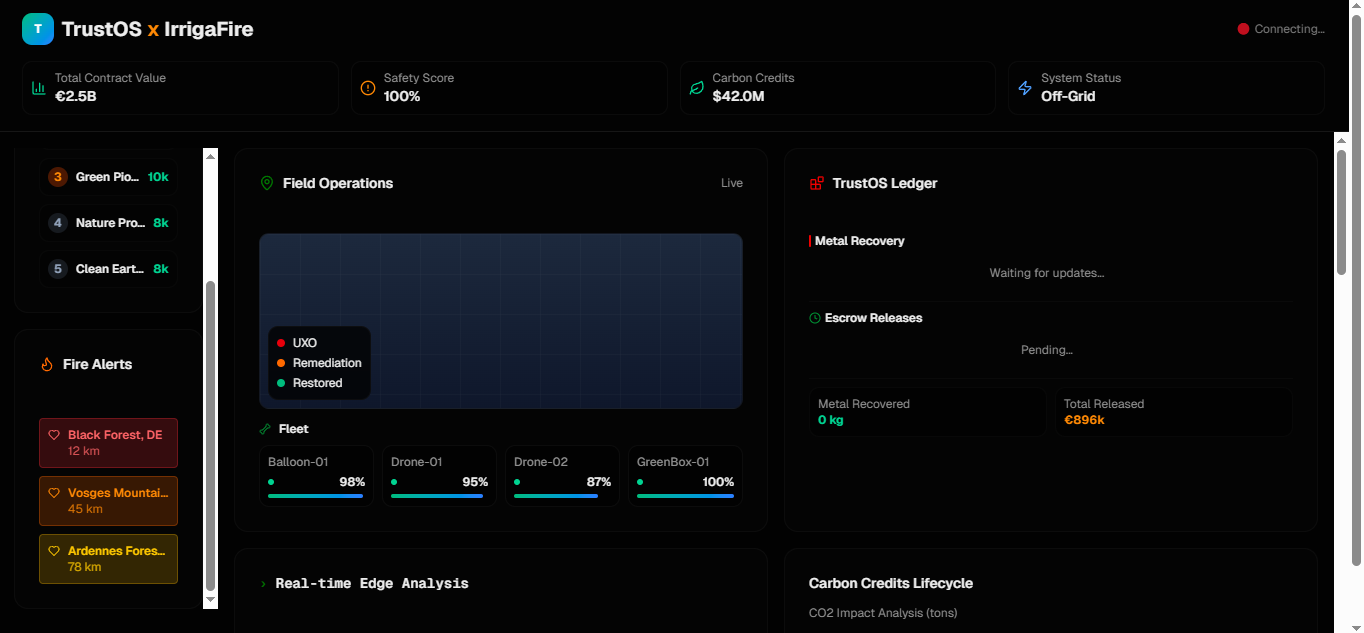Click the Fire Alerts flame icon
The image size is (1364, 633).
tap(47, 364)
